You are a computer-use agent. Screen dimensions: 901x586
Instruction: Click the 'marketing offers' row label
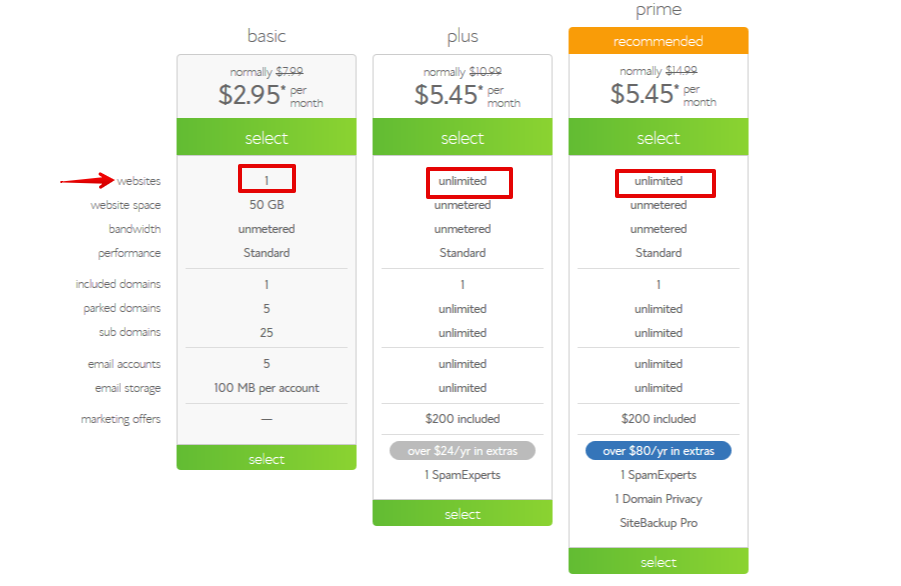point(122,418)
